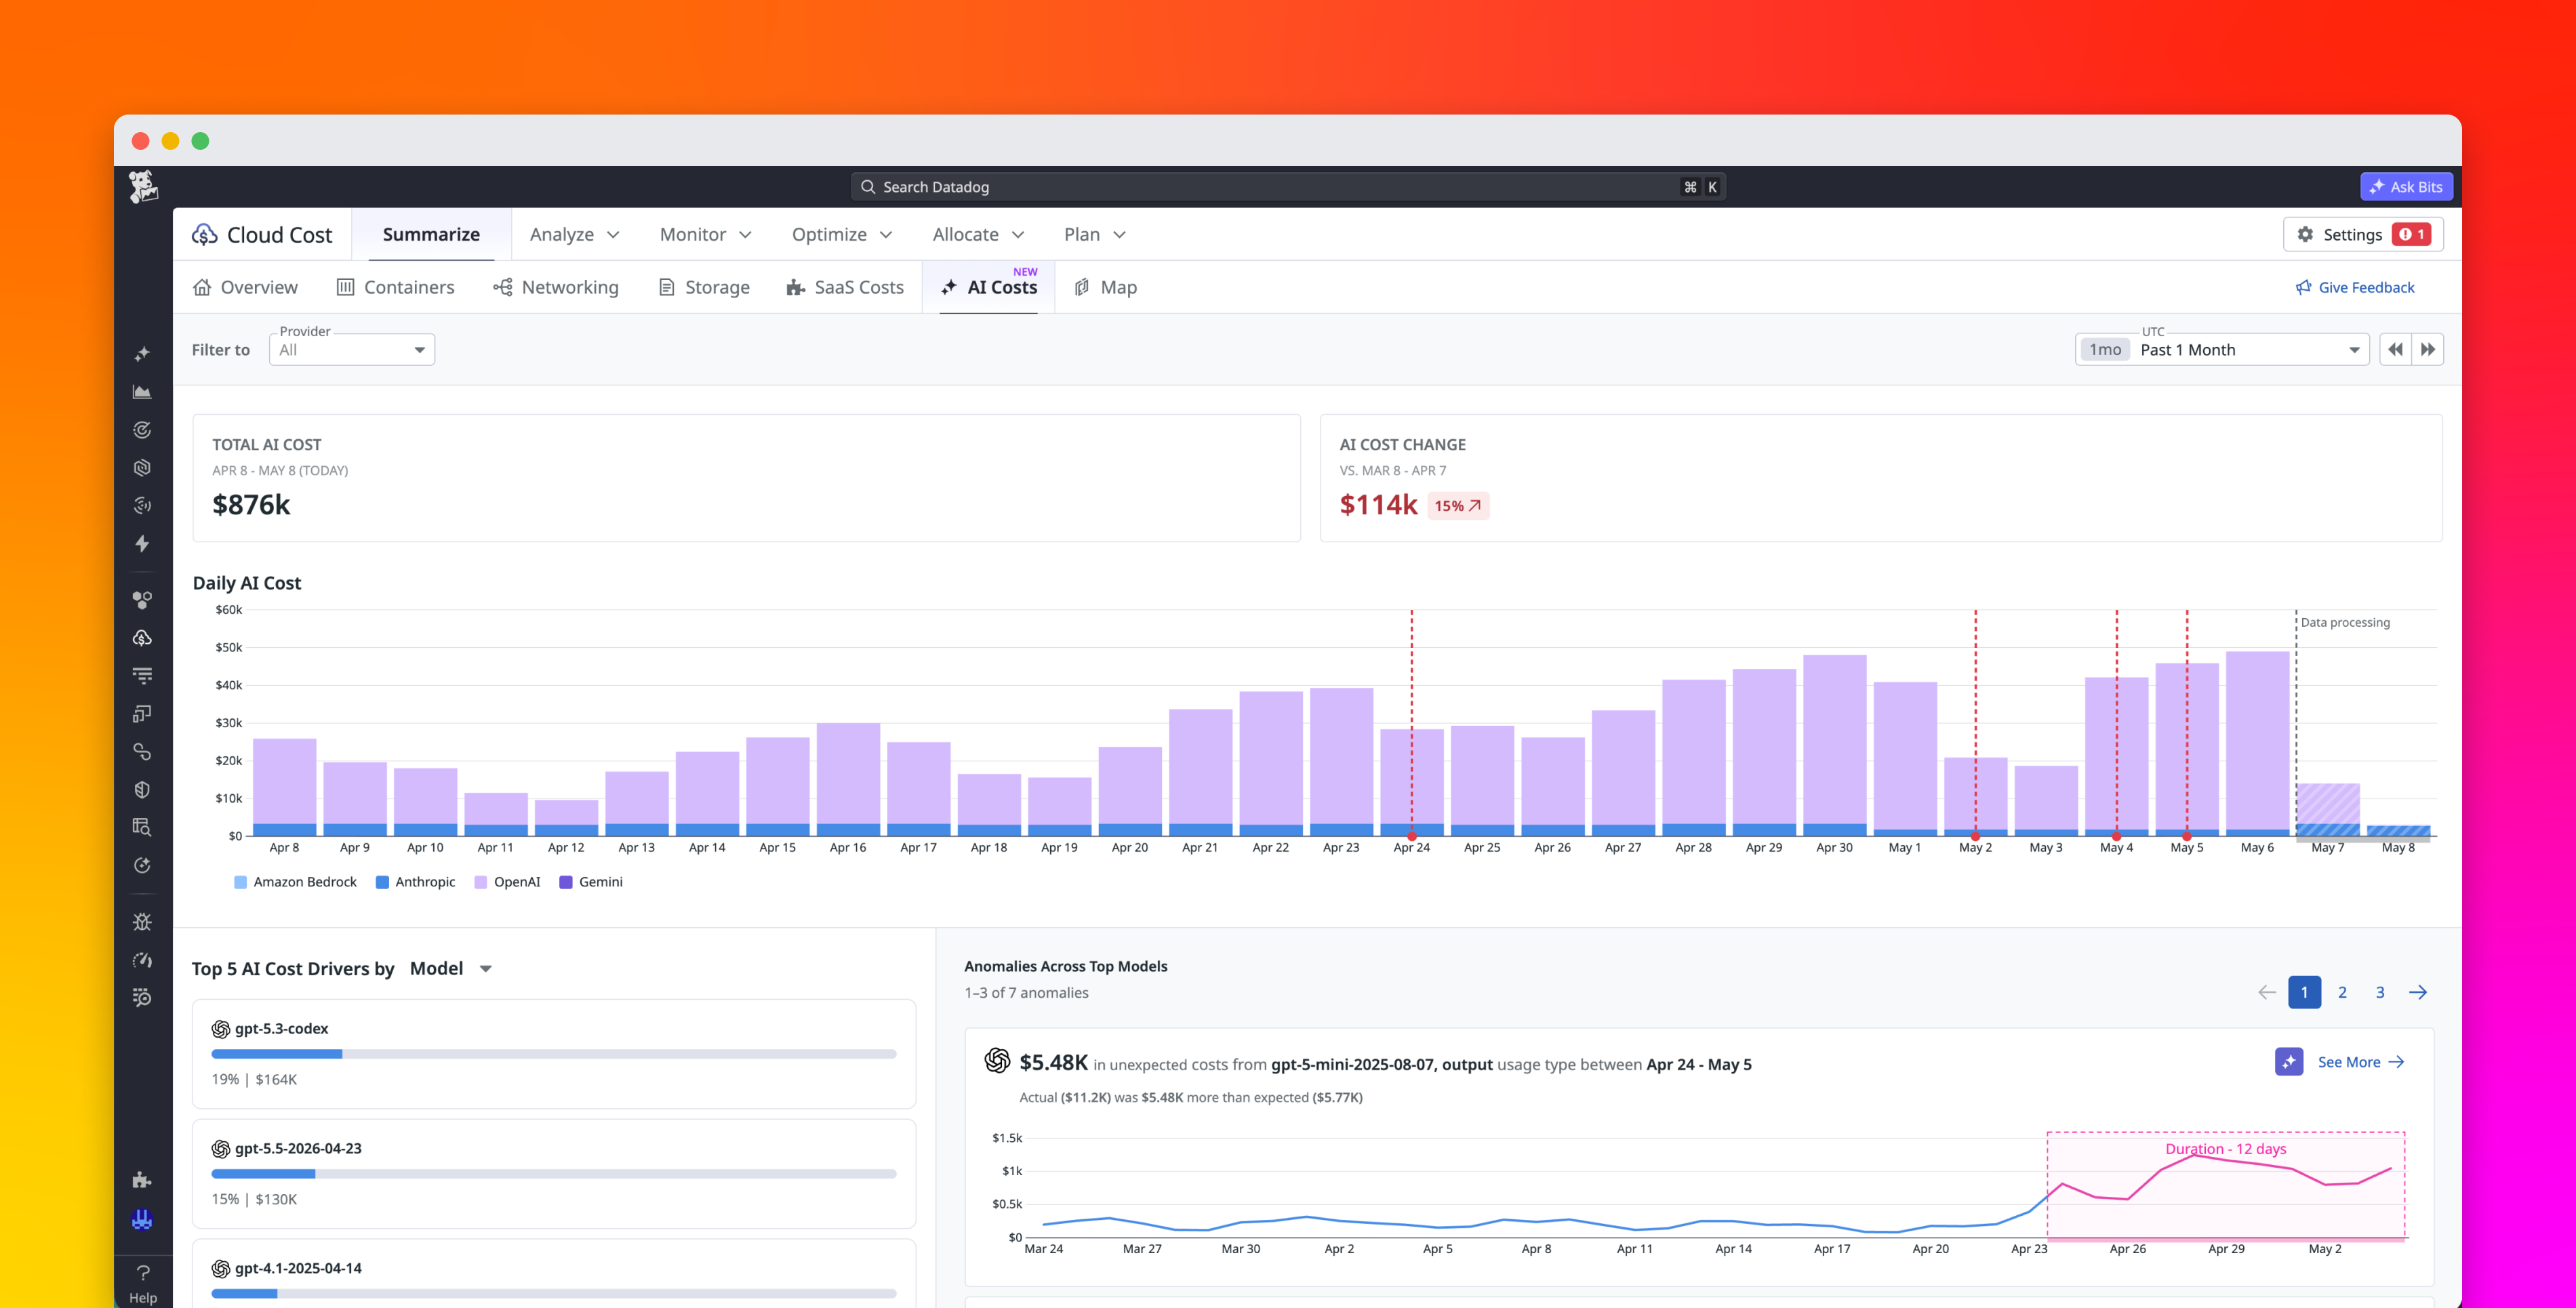Select the AI Costs tab
Screen dimensions: 2576x1308
989,287
